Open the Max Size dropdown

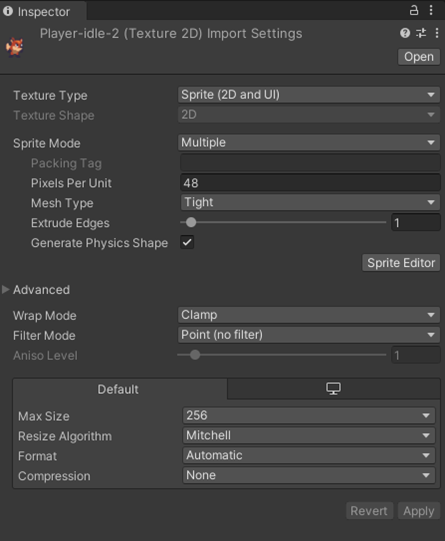tap(309, 415)
